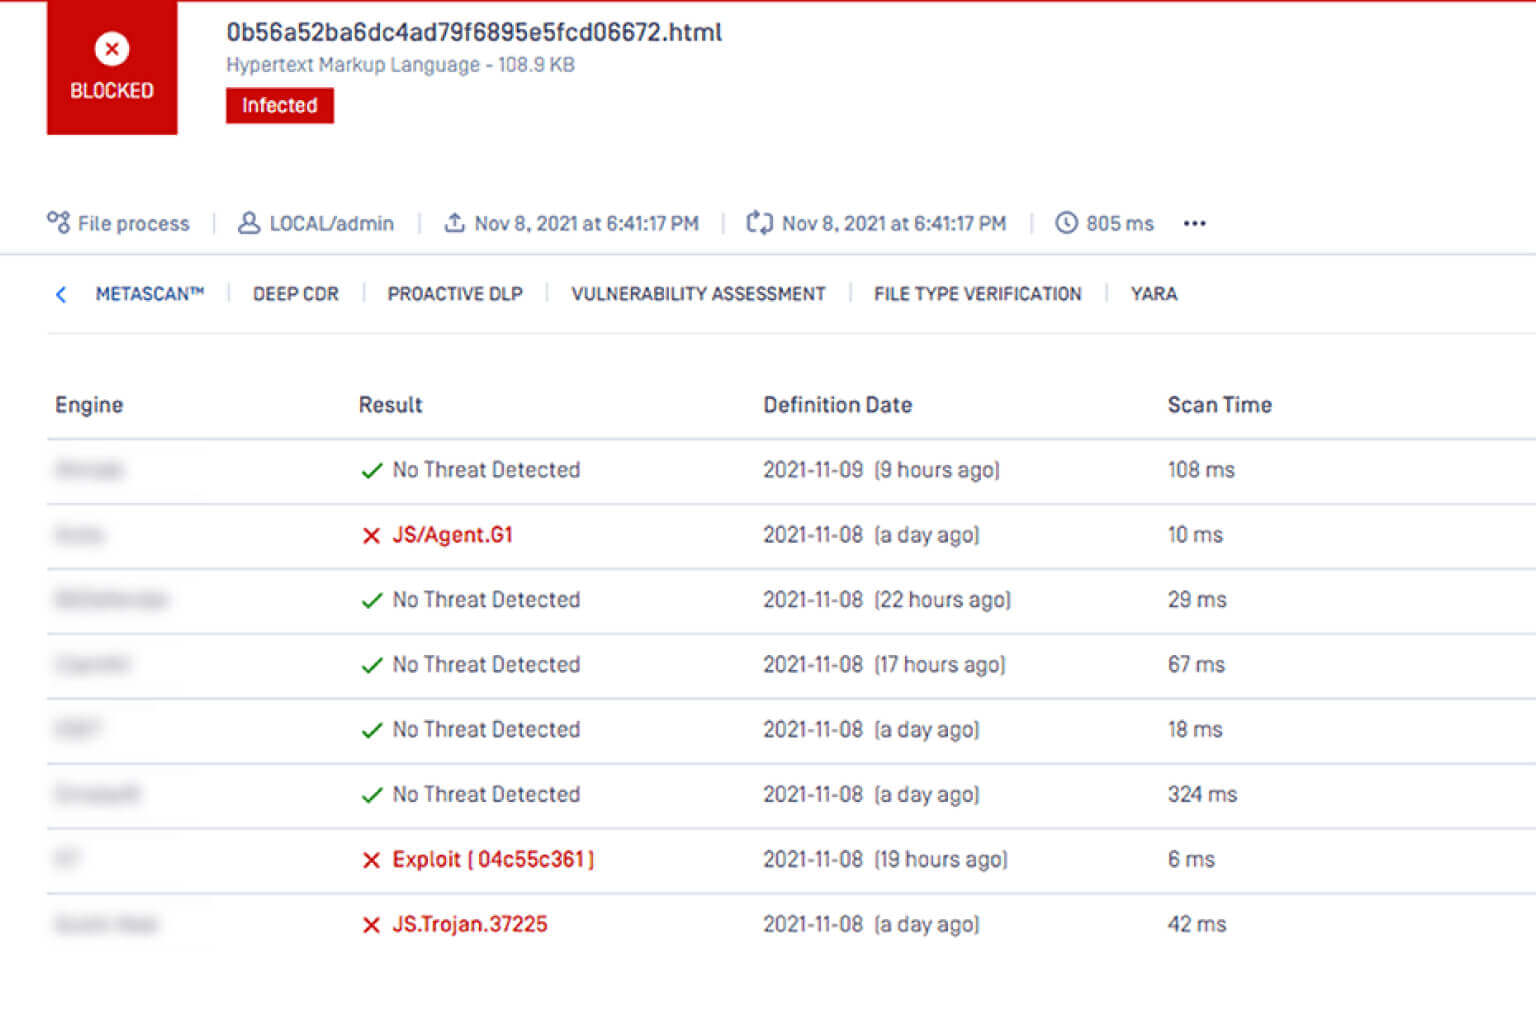Click the red BLOCKED status icon
The width and height of the screenshot is (1536, 1024).
(111, 49)
